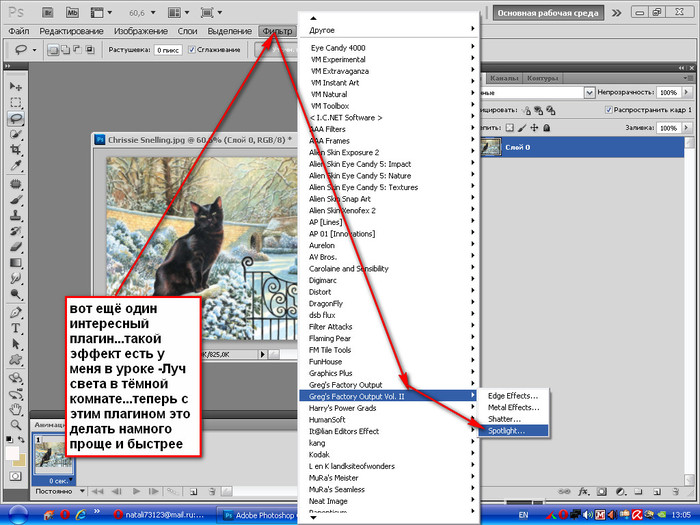This screenshot has height=525, width=700.
Task: Select the Spot Healing Brush tool
Action: [16, 184]
